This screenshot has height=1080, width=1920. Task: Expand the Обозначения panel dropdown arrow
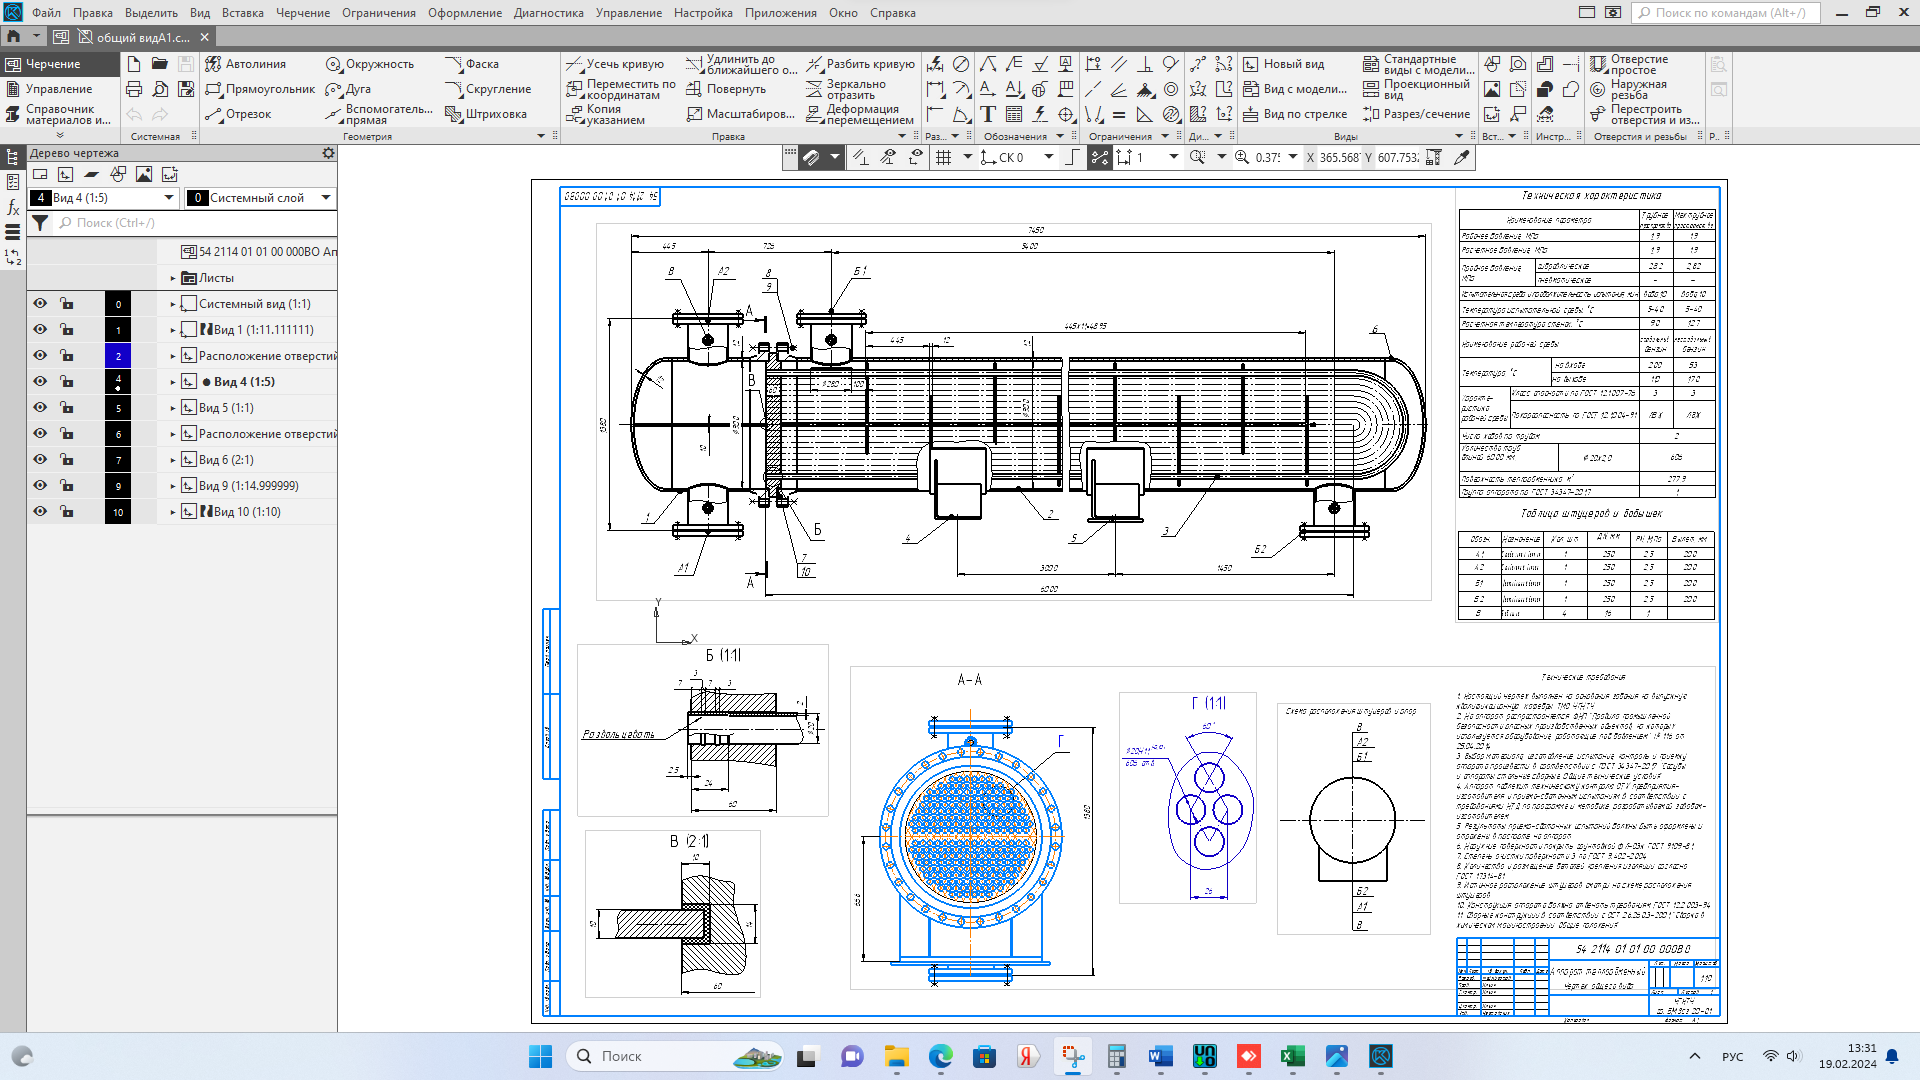tap(1060, 136)
